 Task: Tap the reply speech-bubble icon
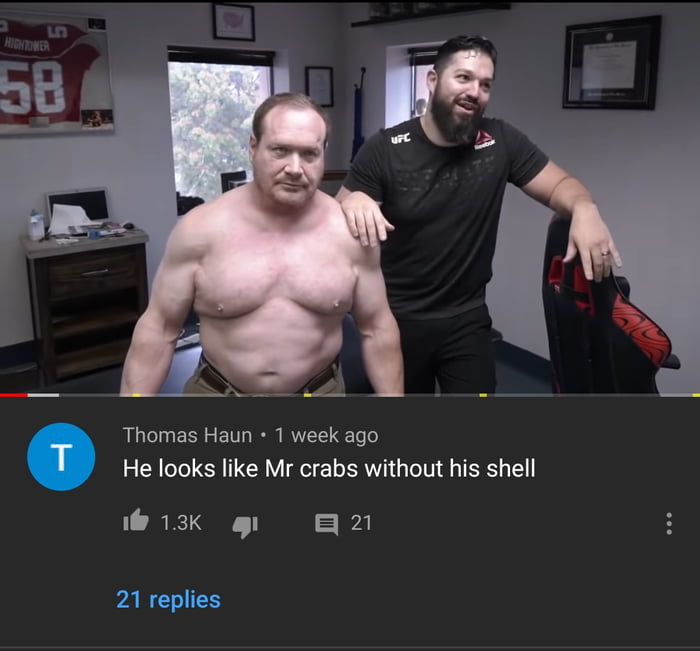(x=326, y=524)
